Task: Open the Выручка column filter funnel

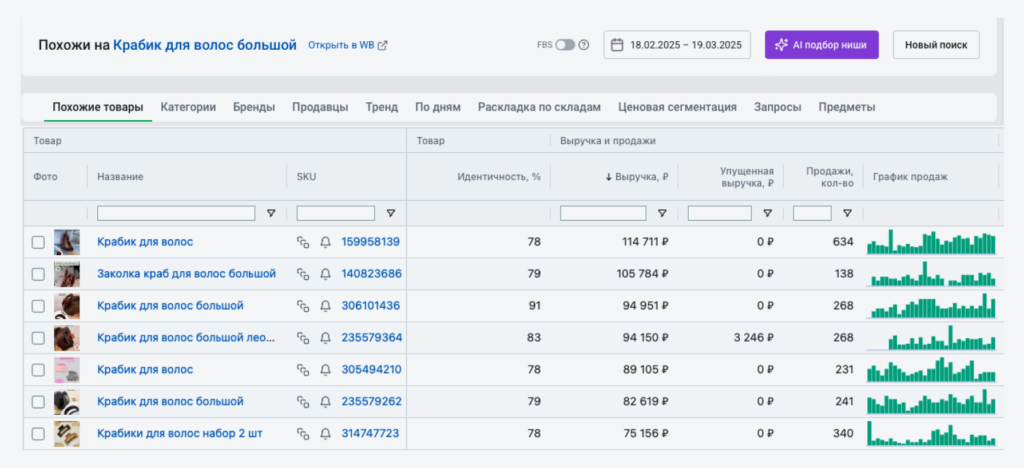Action: pyautogui.click(x=662, y=213)
